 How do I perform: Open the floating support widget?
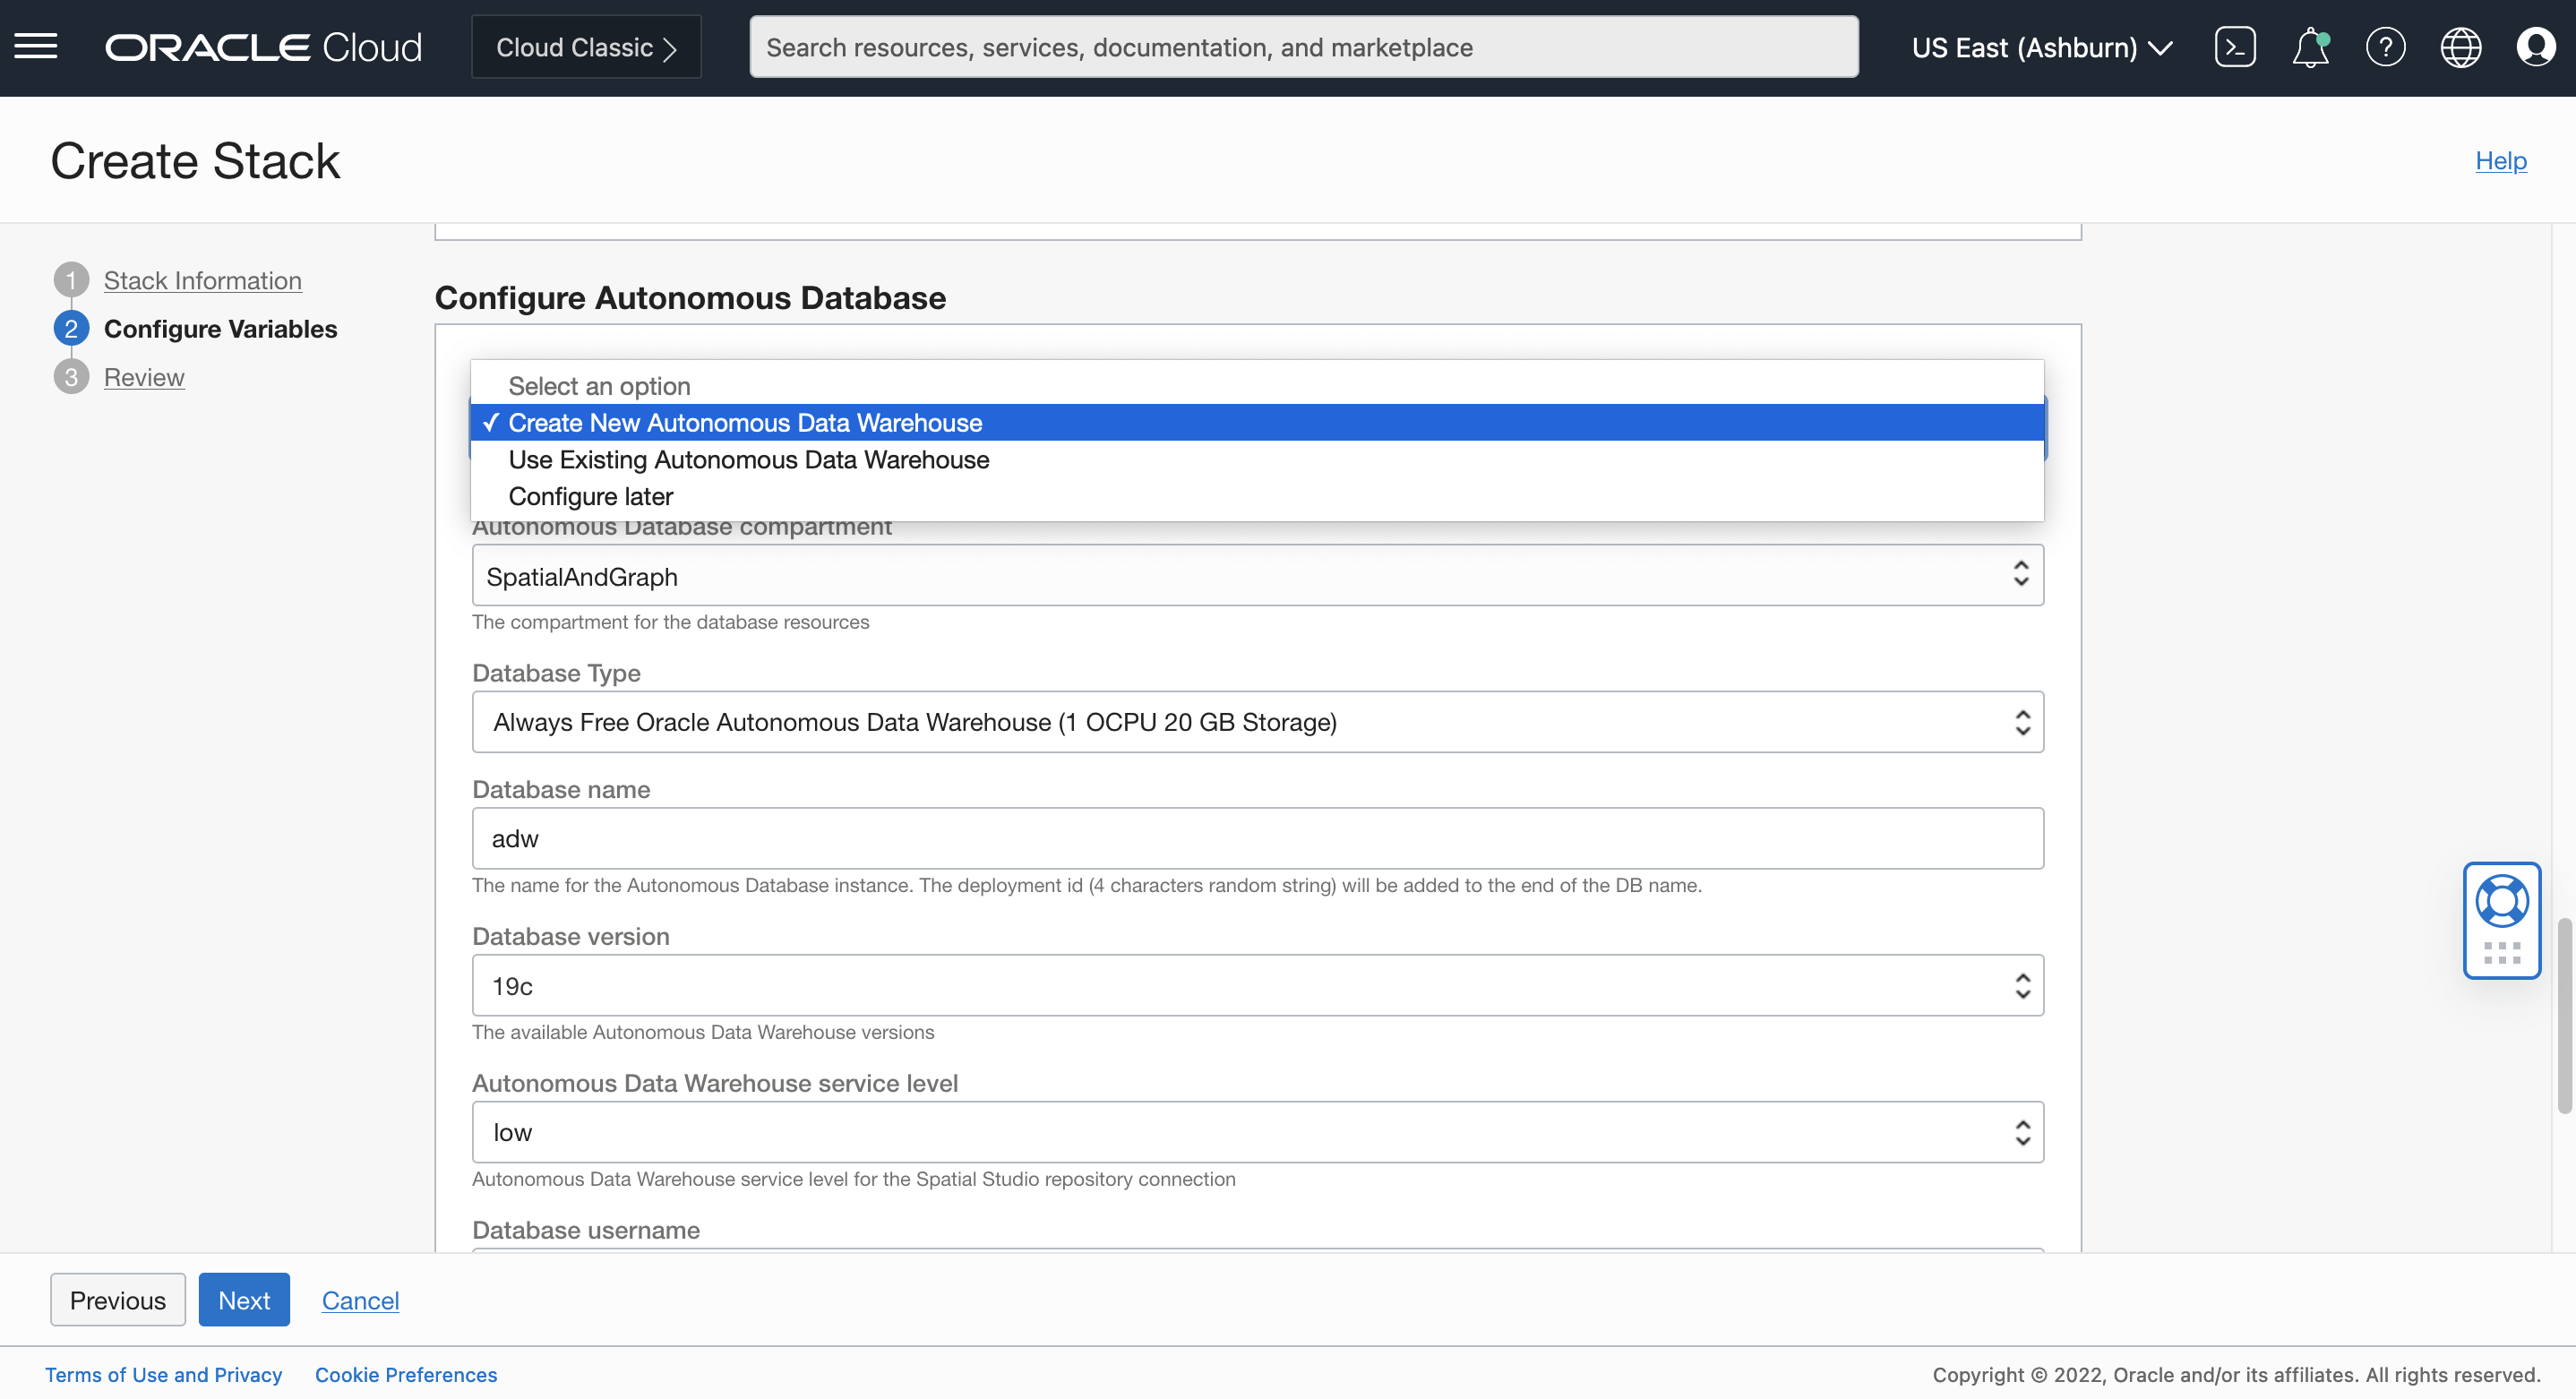pos(2501,919)
